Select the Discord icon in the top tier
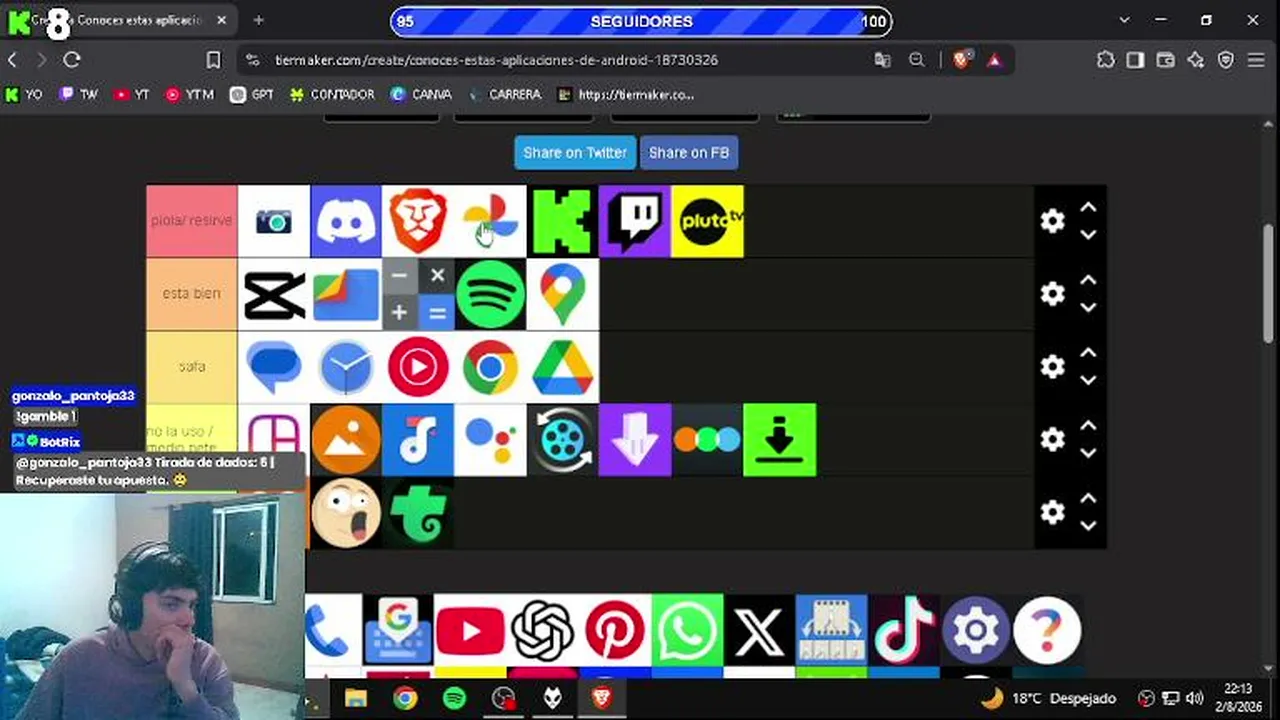 pos(346,221)
